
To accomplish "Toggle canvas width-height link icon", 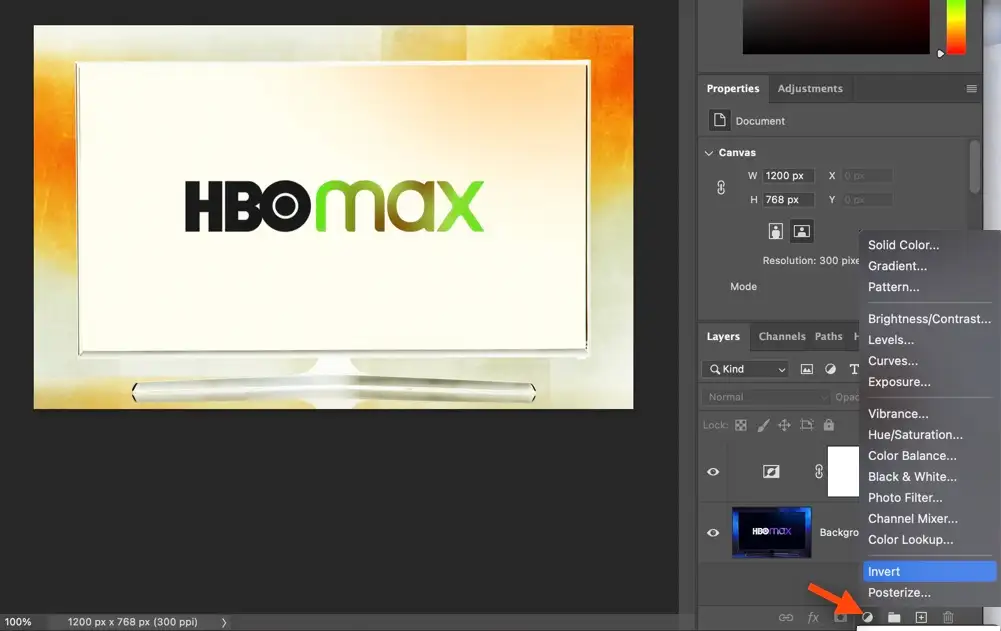I will pos(721,187).
